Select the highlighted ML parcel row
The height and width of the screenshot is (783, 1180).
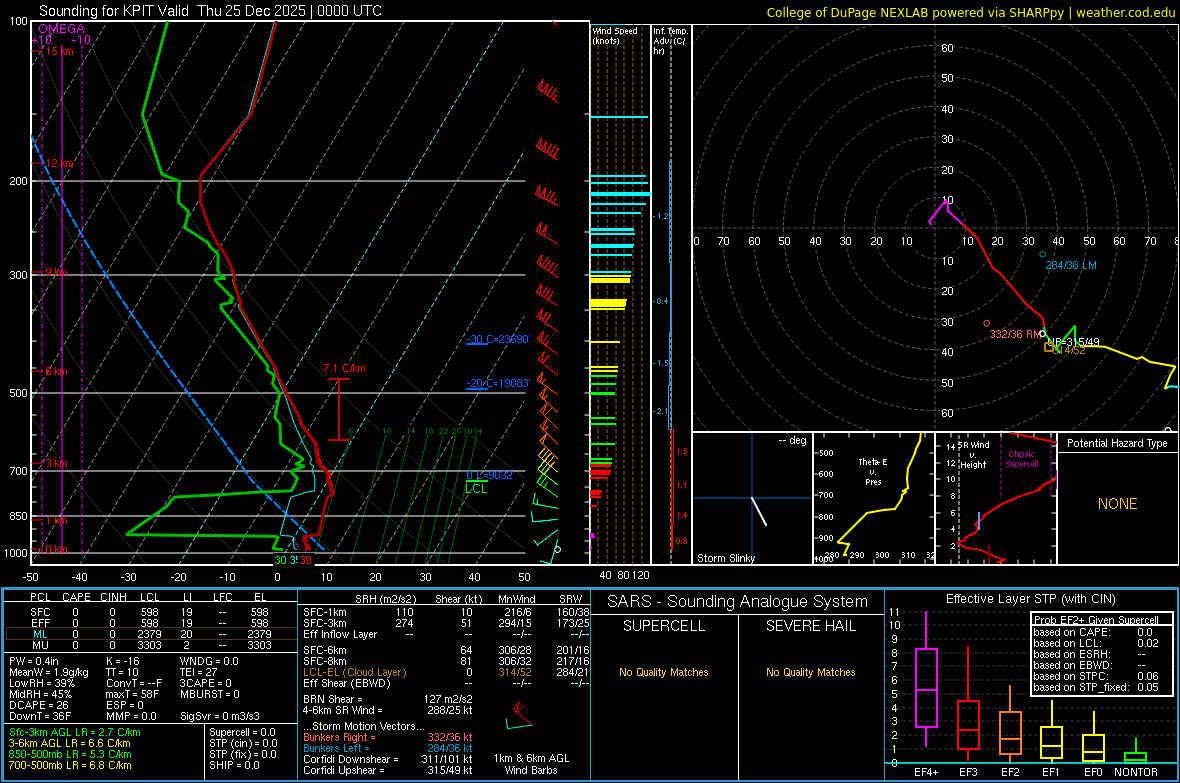pyautogui.click(x=149, y=634)
